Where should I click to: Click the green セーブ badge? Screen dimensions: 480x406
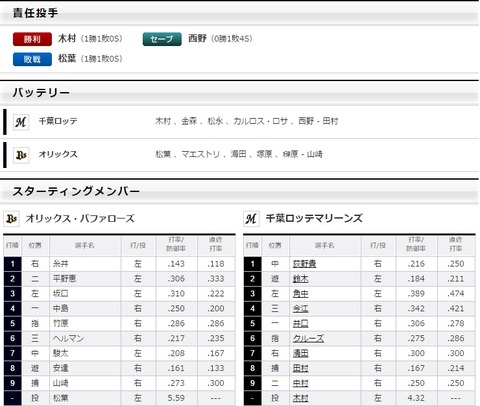(x=162, y=39)
